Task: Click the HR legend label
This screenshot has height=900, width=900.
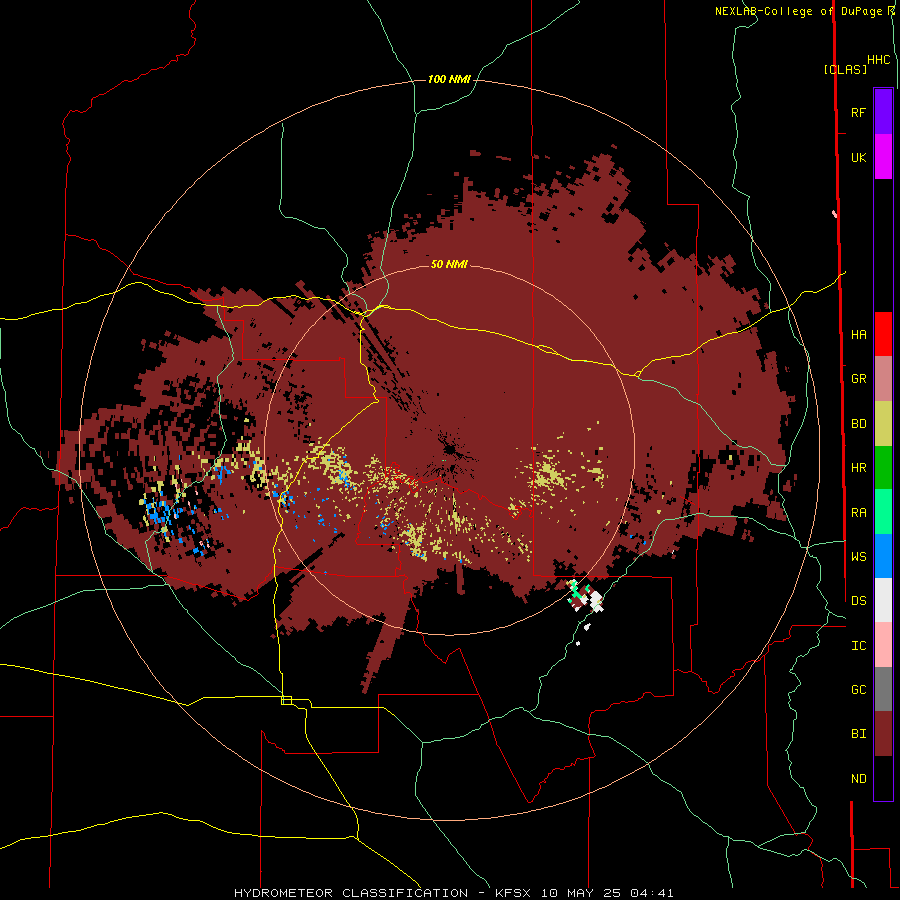Action: 858,468
